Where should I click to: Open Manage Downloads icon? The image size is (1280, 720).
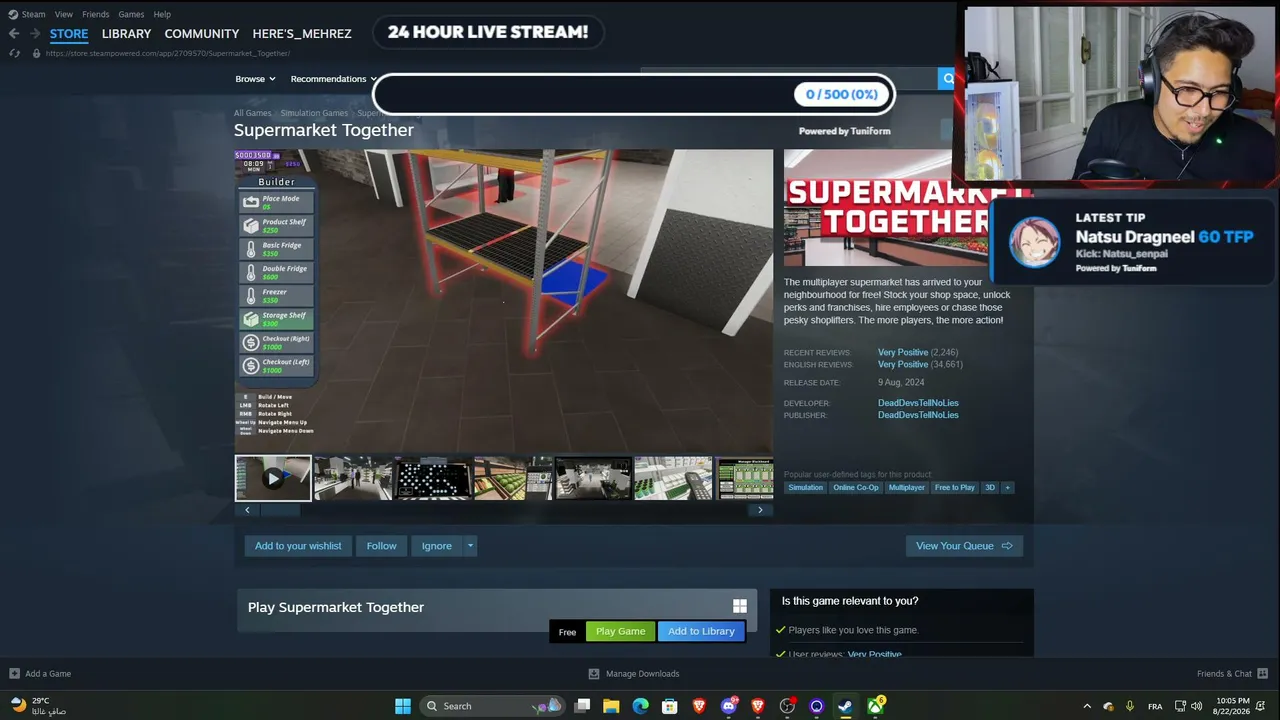594,673
